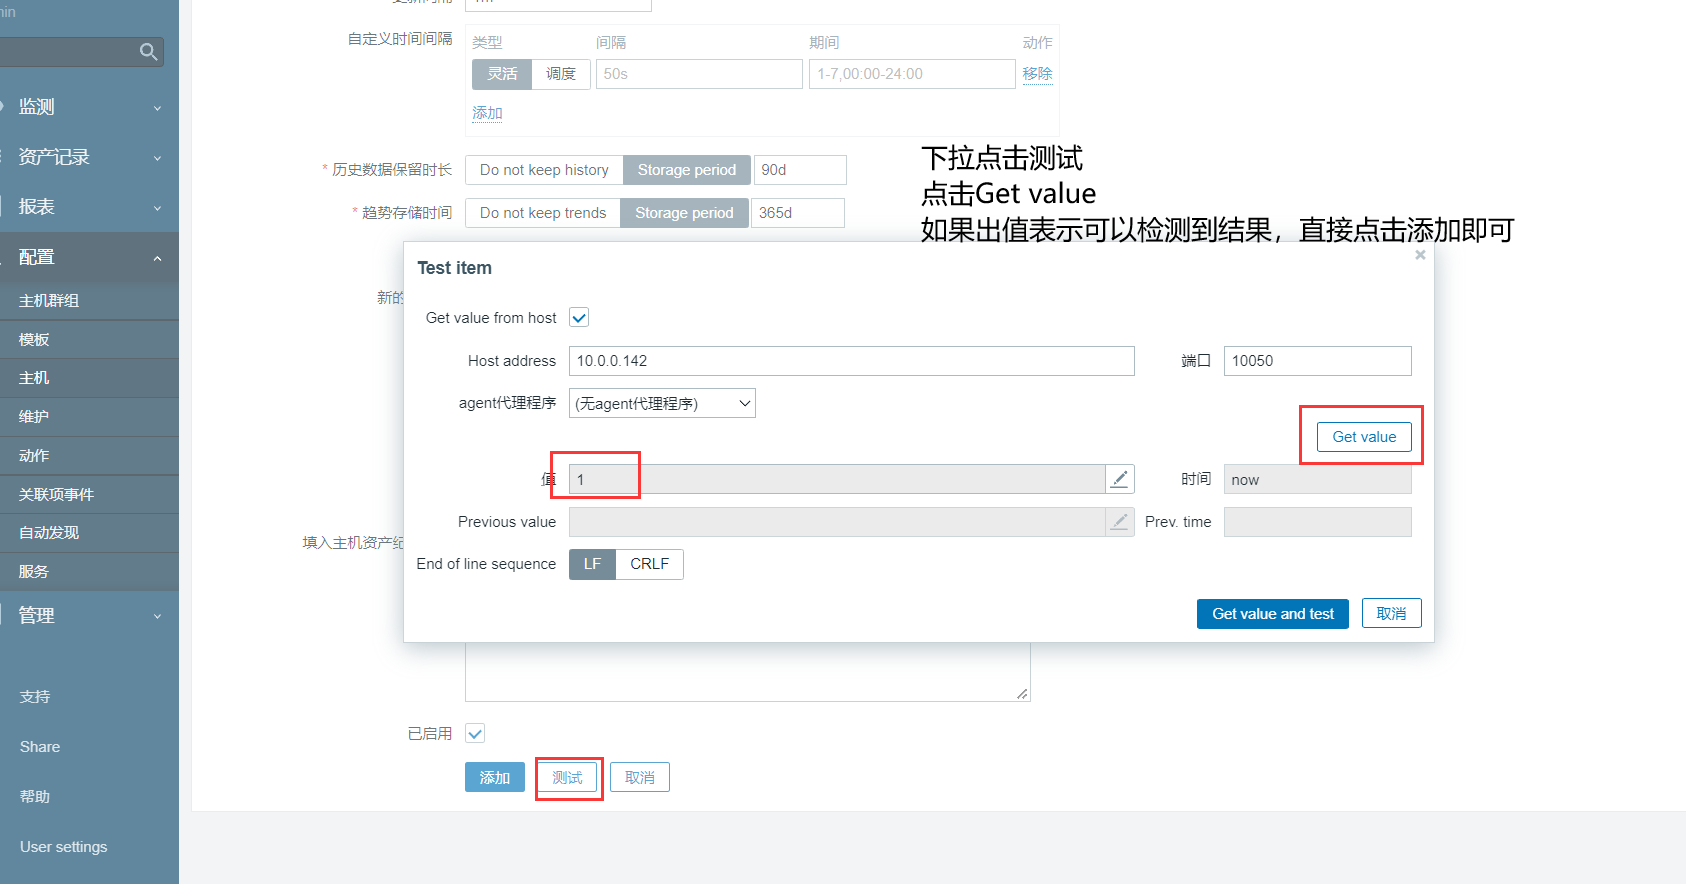
Task: Click the blue 添加 button below form
Action: (x=495, y=777)
